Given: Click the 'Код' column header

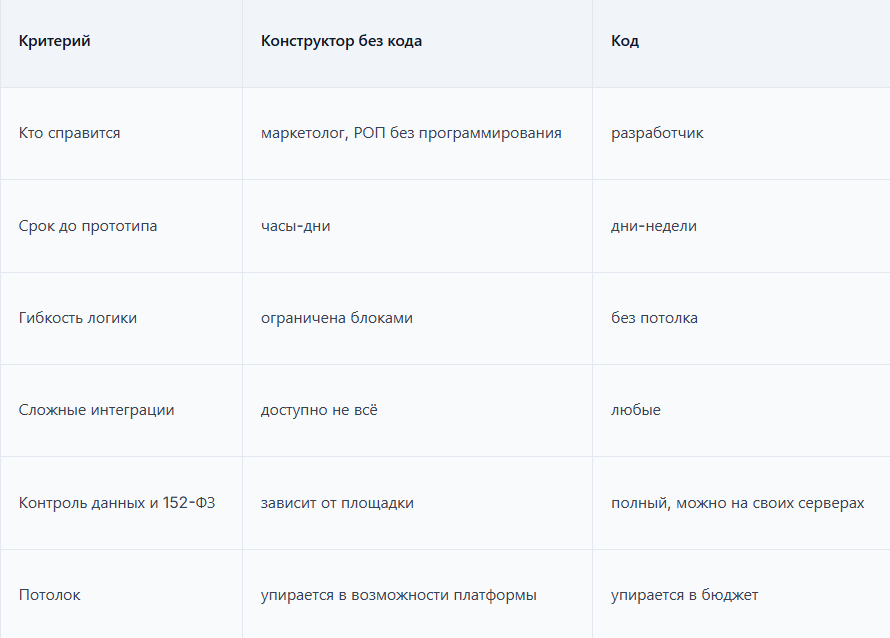Looking at the screenshot, I should pyautogui.click(x=625, y=41).
